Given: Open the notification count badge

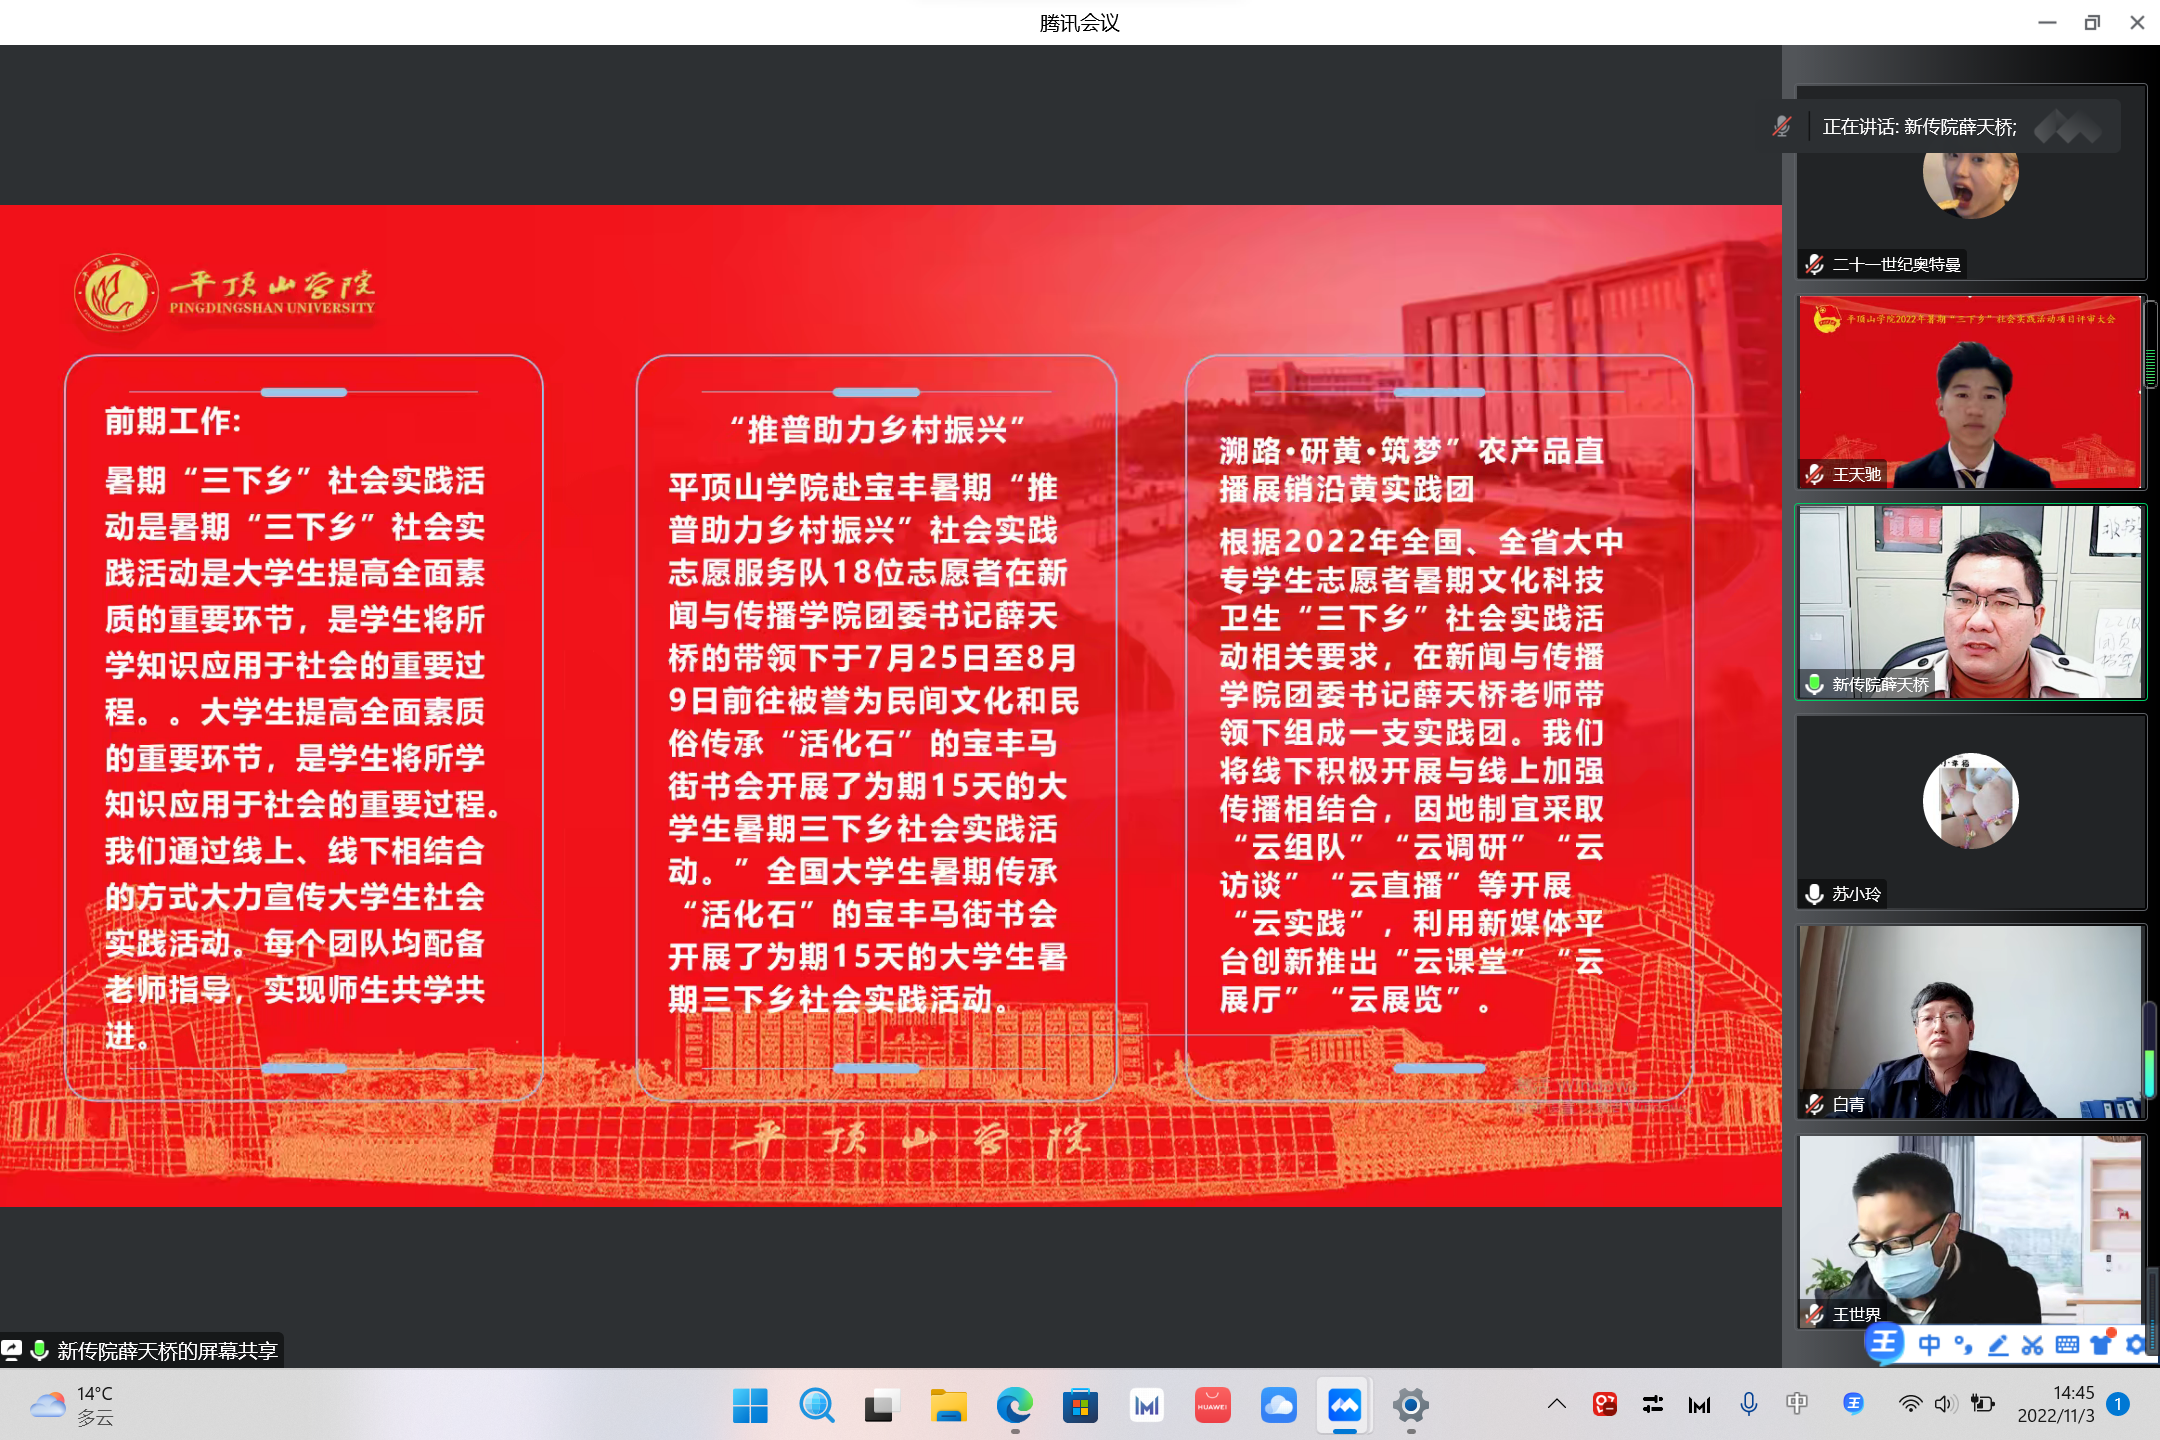Looking at the screenshot, I should click(2117, 1404).
